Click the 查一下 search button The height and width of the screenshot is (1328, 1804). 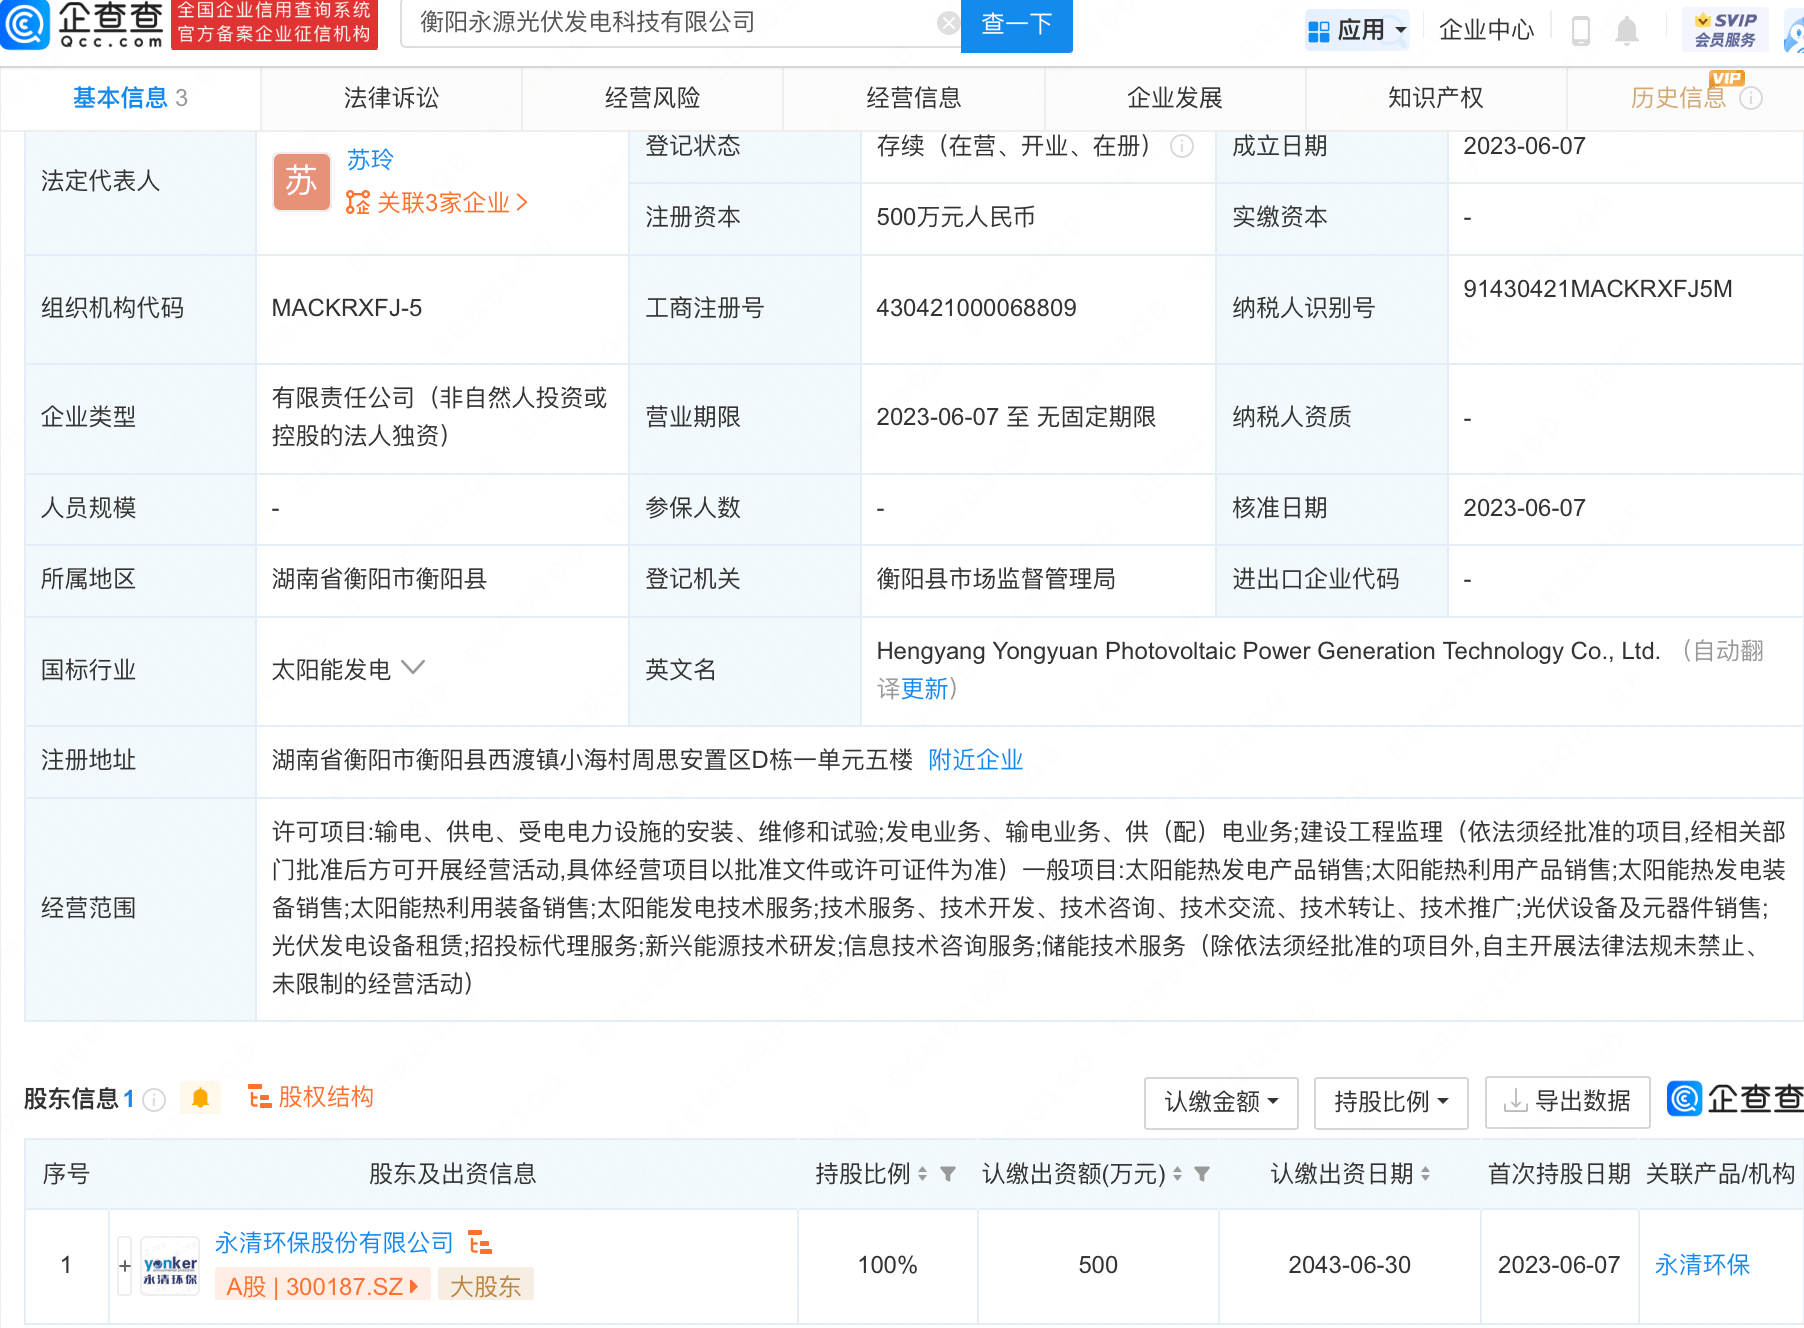[x=1016, y=25]
